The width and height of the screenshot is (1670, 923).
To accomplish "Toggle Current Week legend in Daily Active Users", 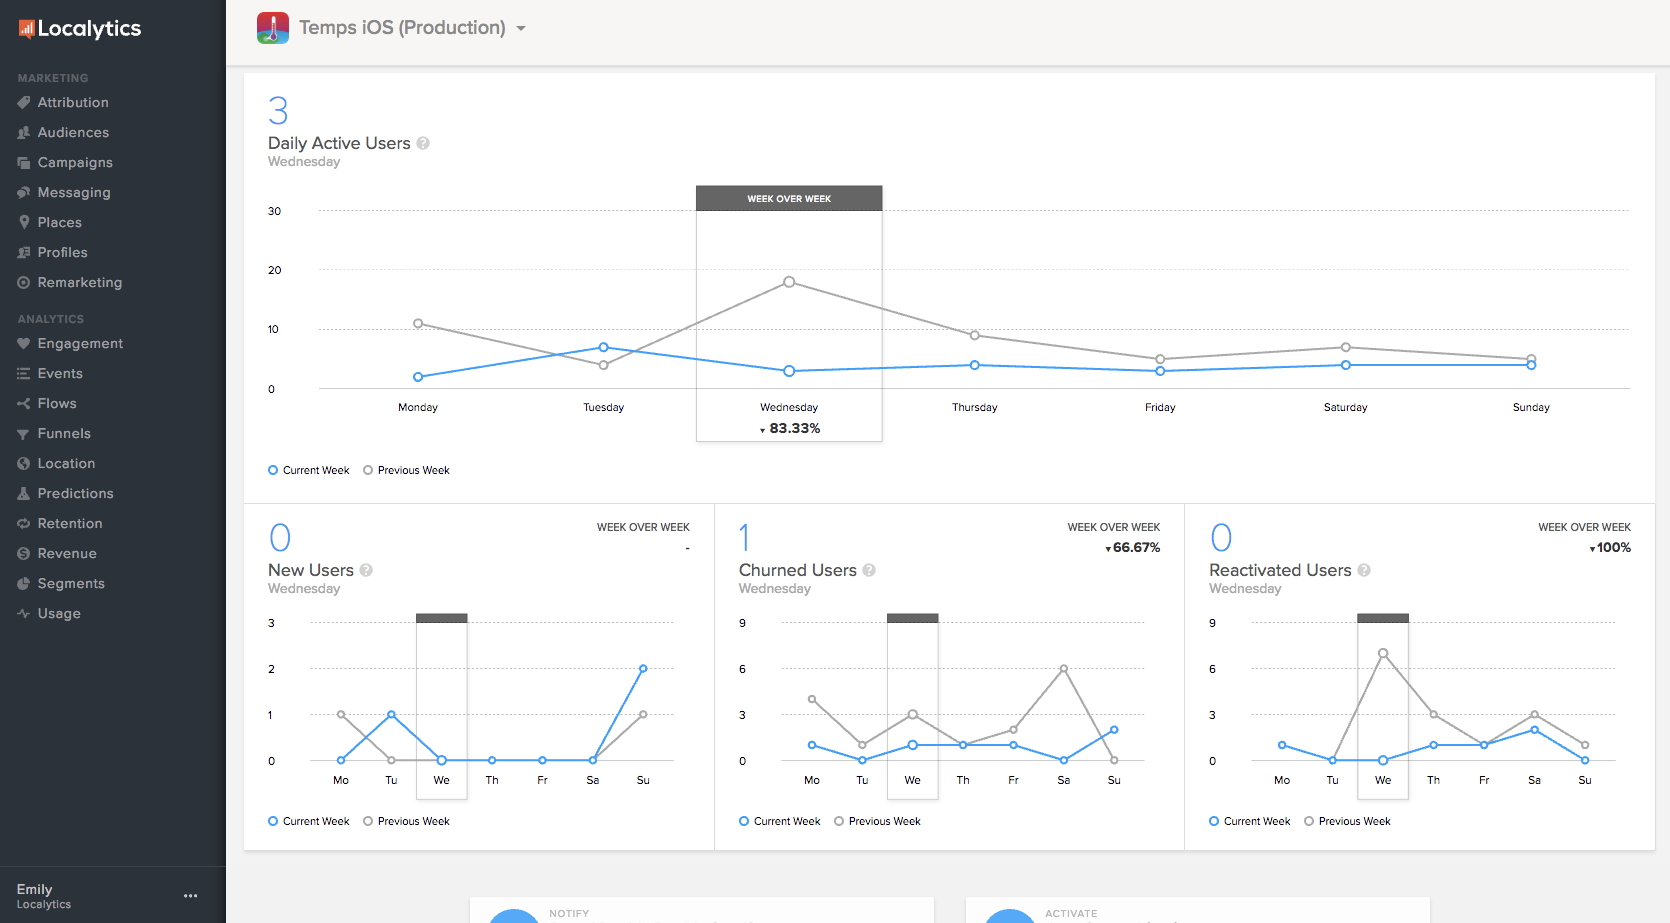I will pyautogui.click(x=309, y=470).
